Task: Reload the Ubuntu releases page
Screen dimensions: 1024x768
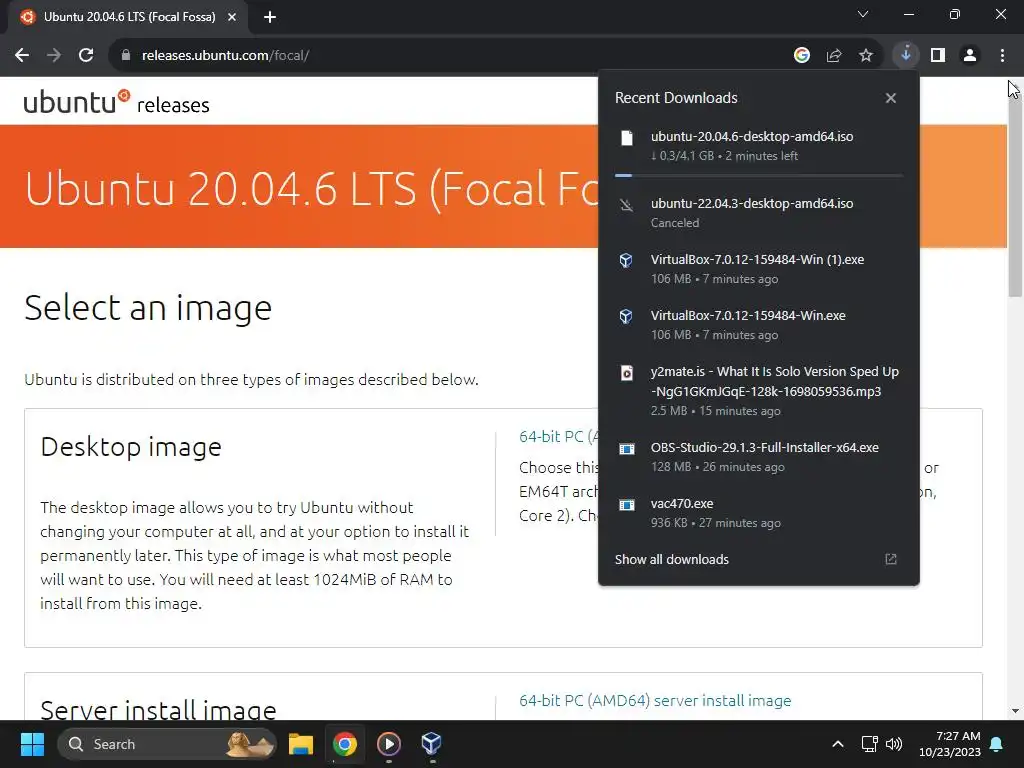Action: click(x=86, y=56)
